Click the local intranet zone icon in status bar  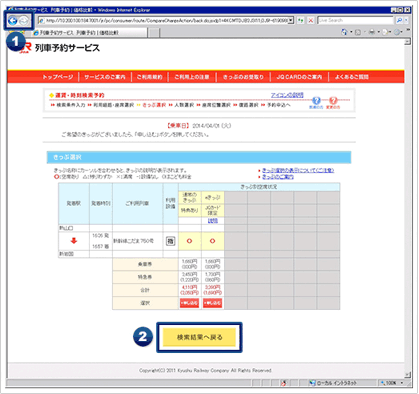(312, 383)
